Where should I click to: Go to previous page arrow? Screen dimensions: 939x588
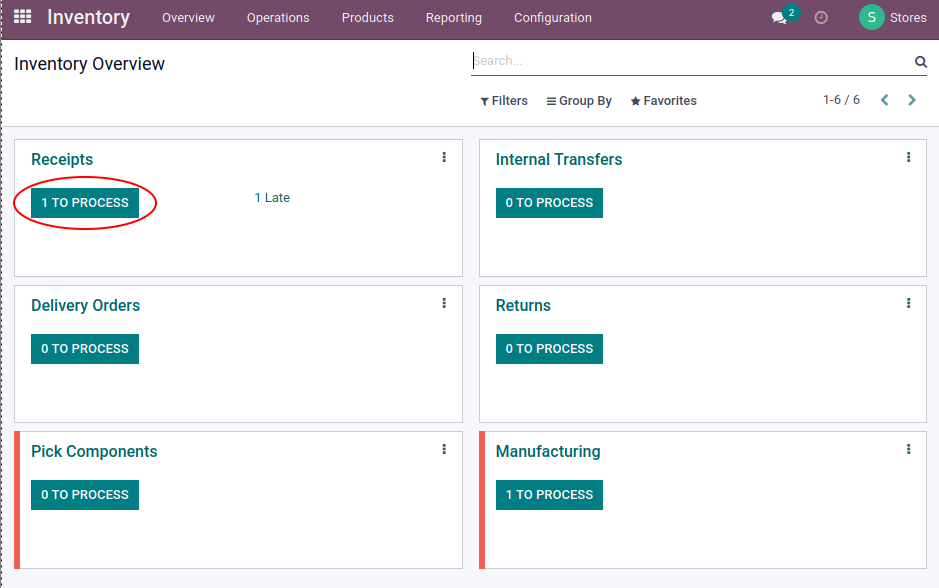click(885, 100)
